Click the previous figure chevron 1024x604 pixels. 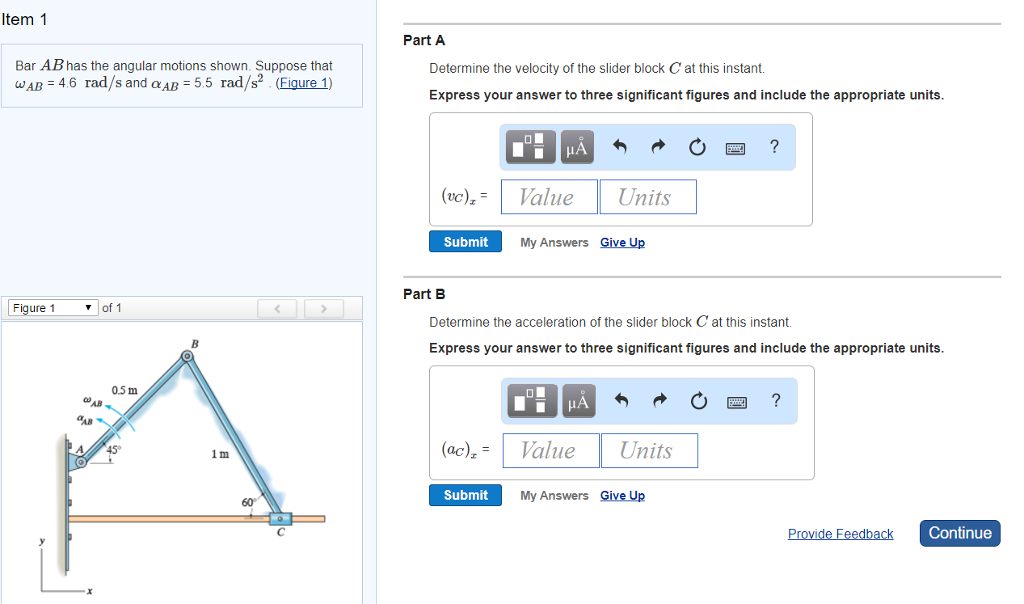(277, 309)
